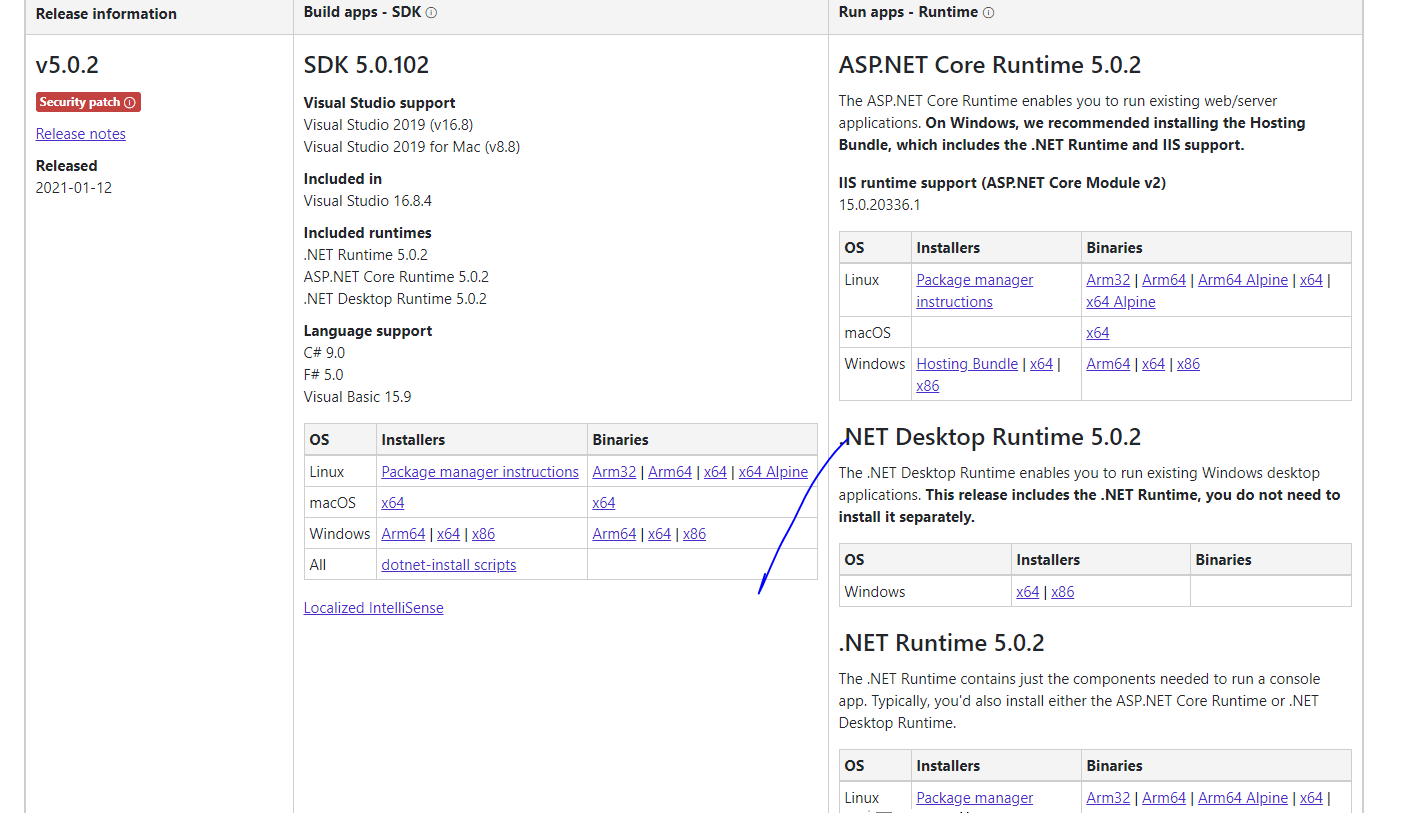Click the Security patch badge
The image size is (1409, 813).
coord(88,102)
